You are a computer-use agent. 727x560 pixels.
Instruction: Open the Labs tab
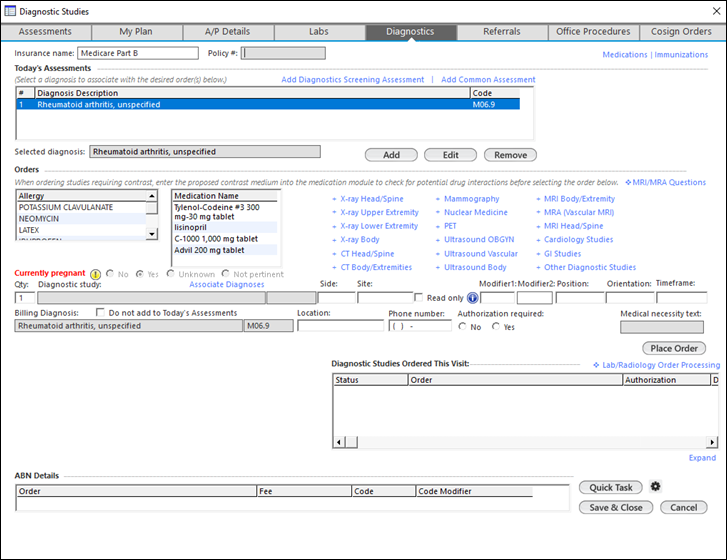tap(319, 32)
